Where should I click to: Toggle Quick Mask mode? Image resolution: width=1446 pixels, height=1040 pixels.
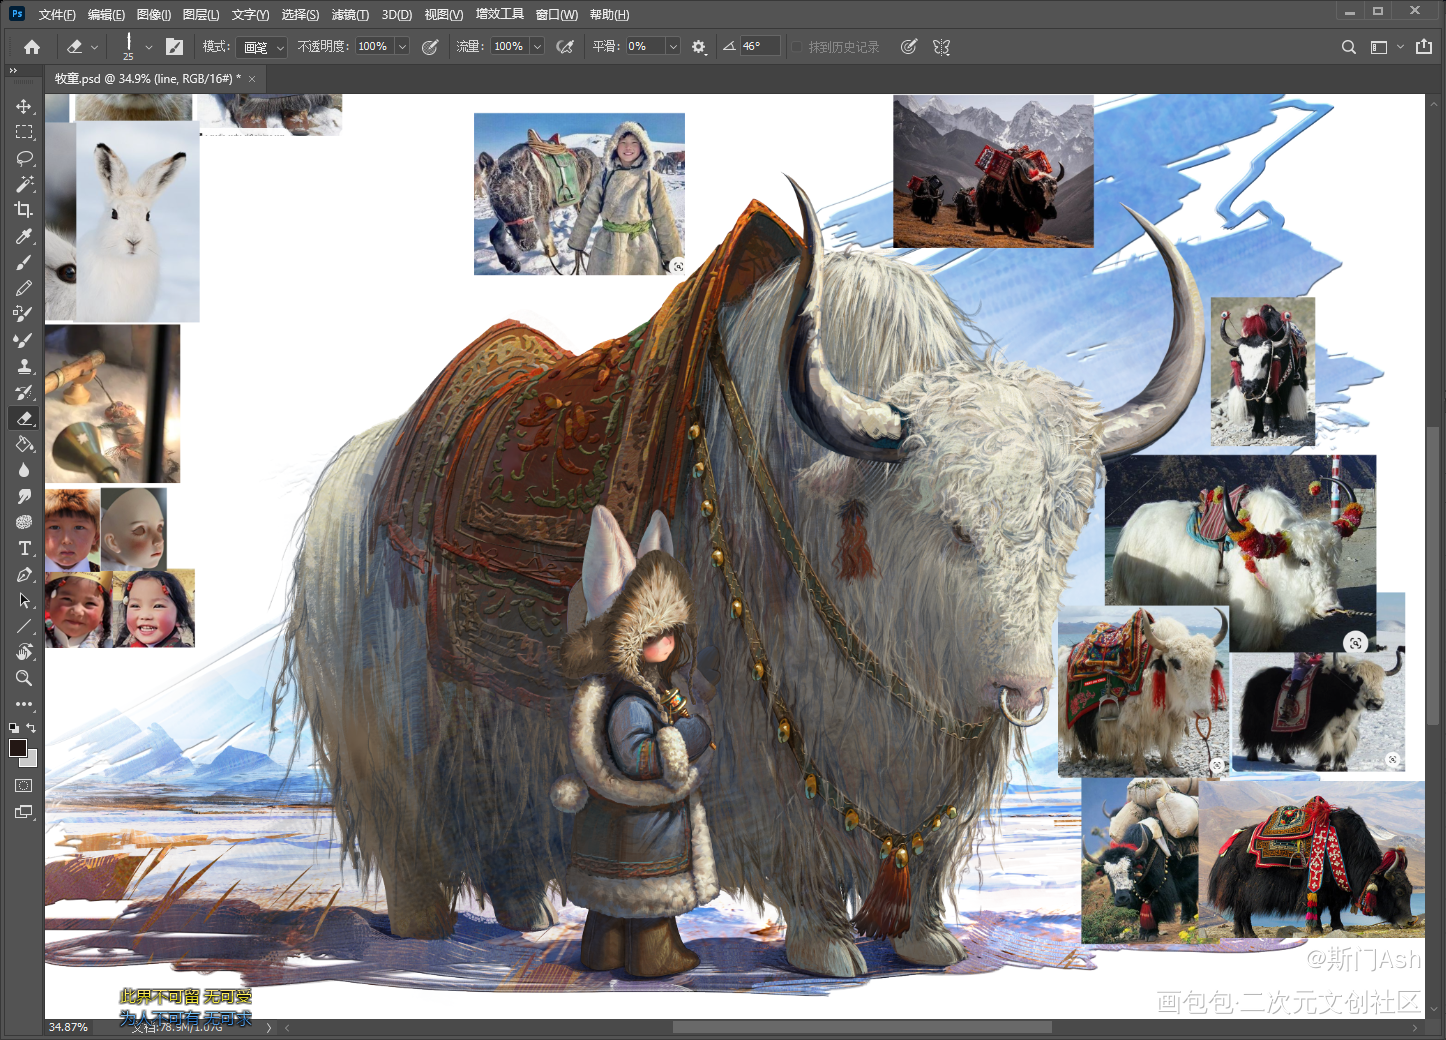click(x=24, y=786)
